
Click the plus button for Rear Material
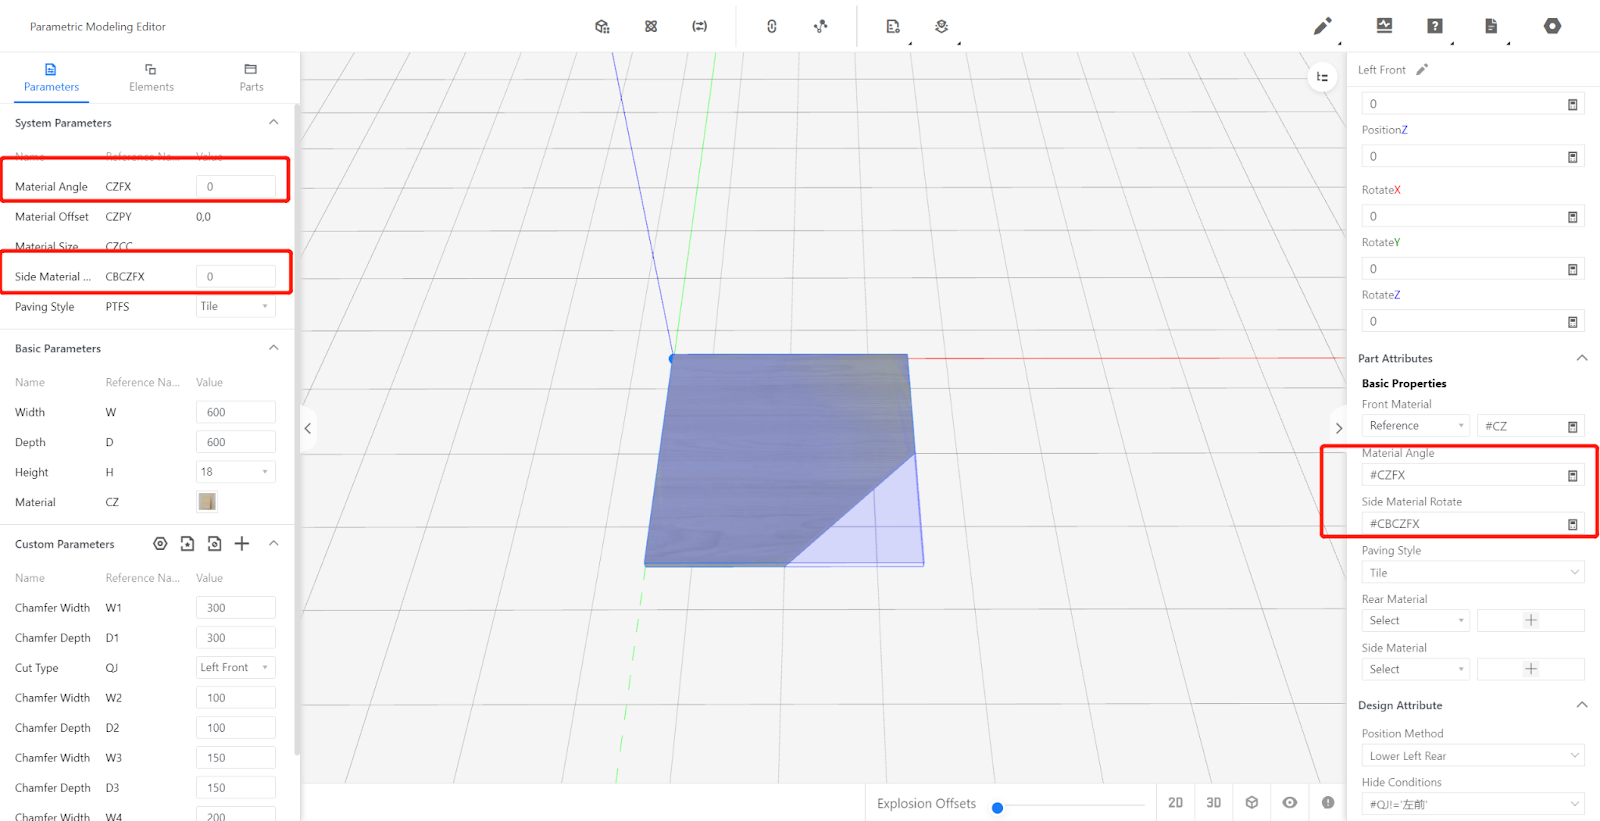1530,621
